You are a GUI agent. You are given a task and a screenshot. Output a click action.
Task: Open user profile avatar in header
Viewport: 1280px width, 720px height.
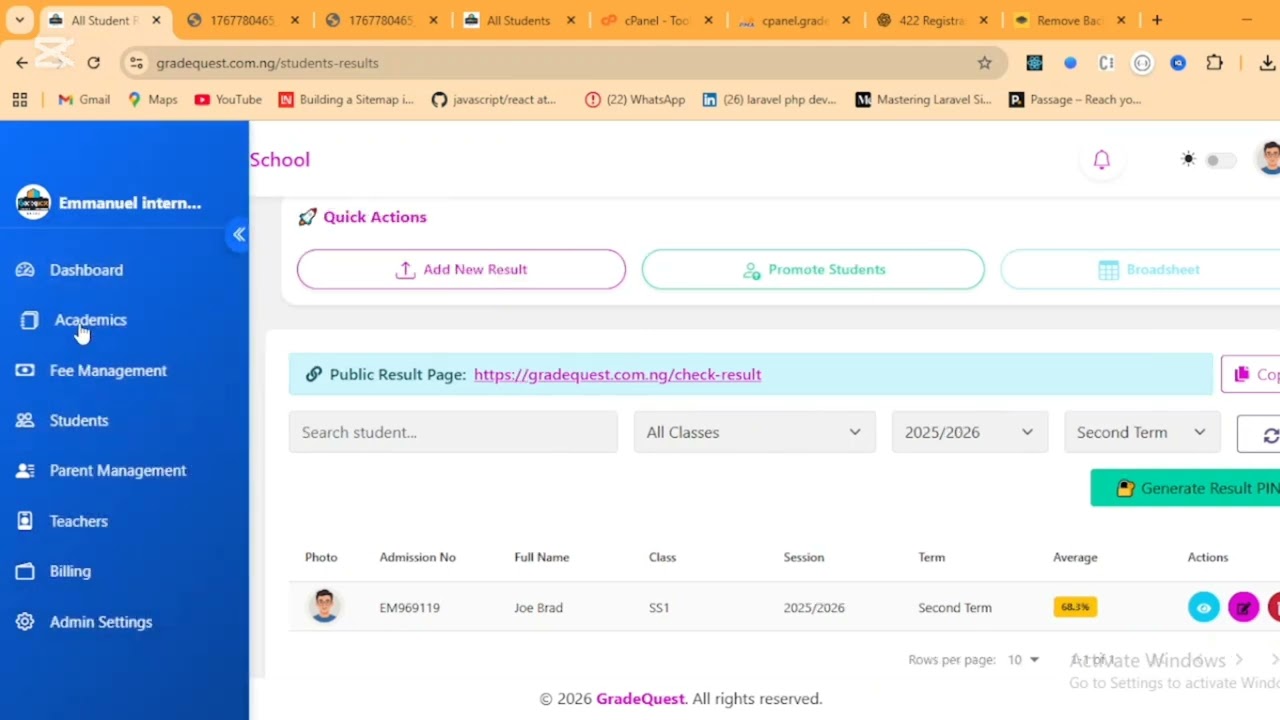(x=1269, y=159)
